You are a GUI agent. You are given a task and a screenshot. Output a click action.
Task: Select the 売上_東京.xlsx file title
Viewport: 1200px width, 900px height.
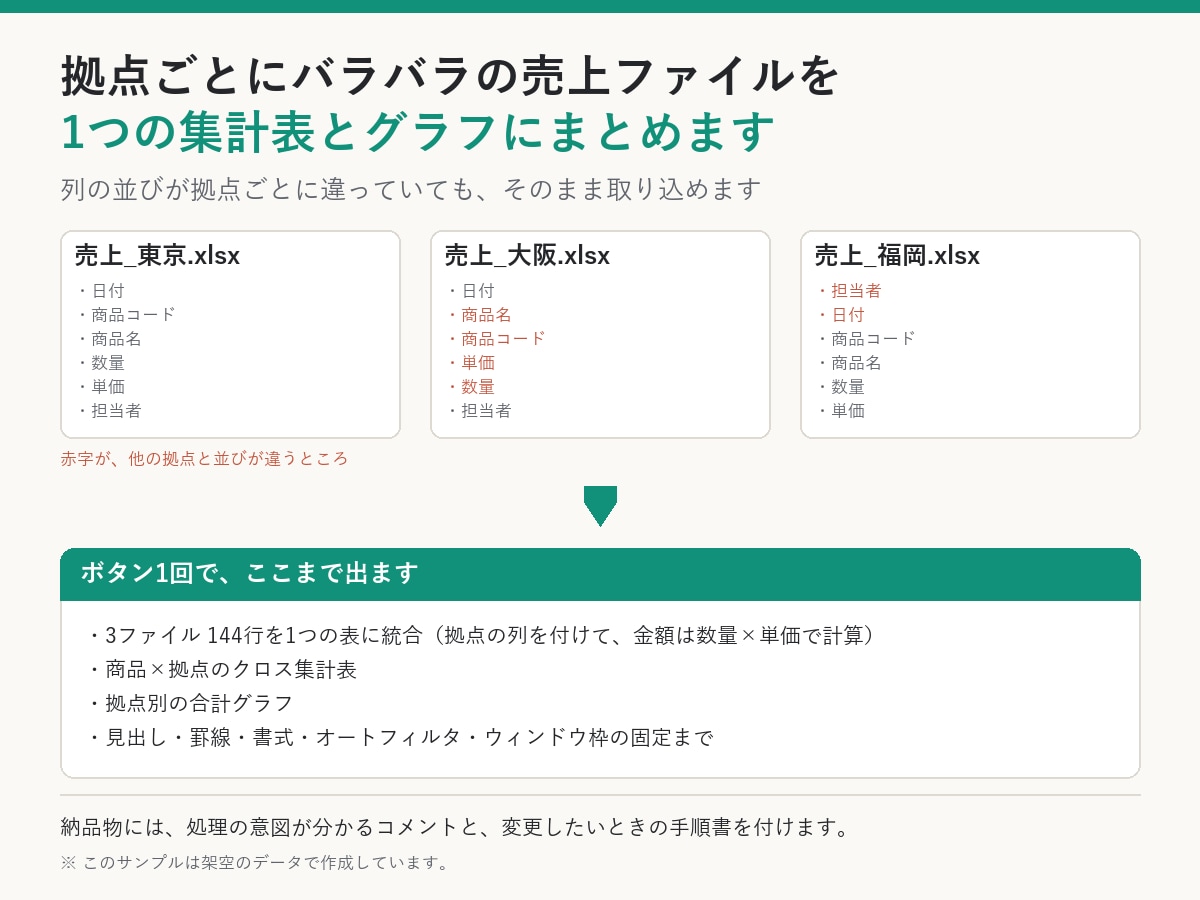[x=157, y=256]
